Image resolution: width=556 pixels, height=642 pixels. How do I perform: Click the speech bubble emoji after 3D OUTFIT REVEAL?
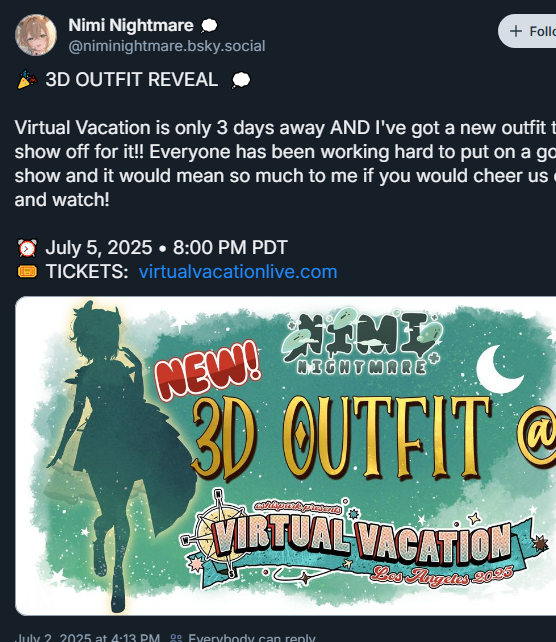tap(241, 80)
